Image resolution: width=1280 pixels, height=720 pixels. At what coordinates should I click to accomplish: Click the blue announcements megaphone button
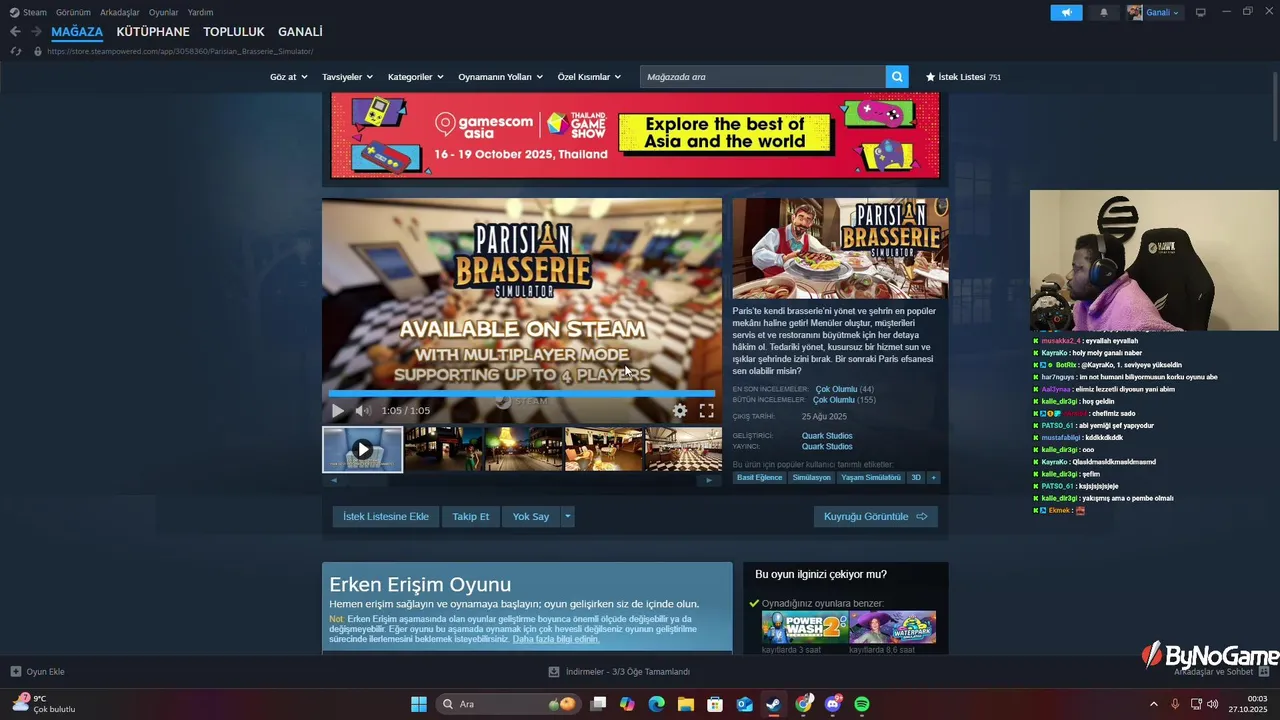click(1066, 12)
